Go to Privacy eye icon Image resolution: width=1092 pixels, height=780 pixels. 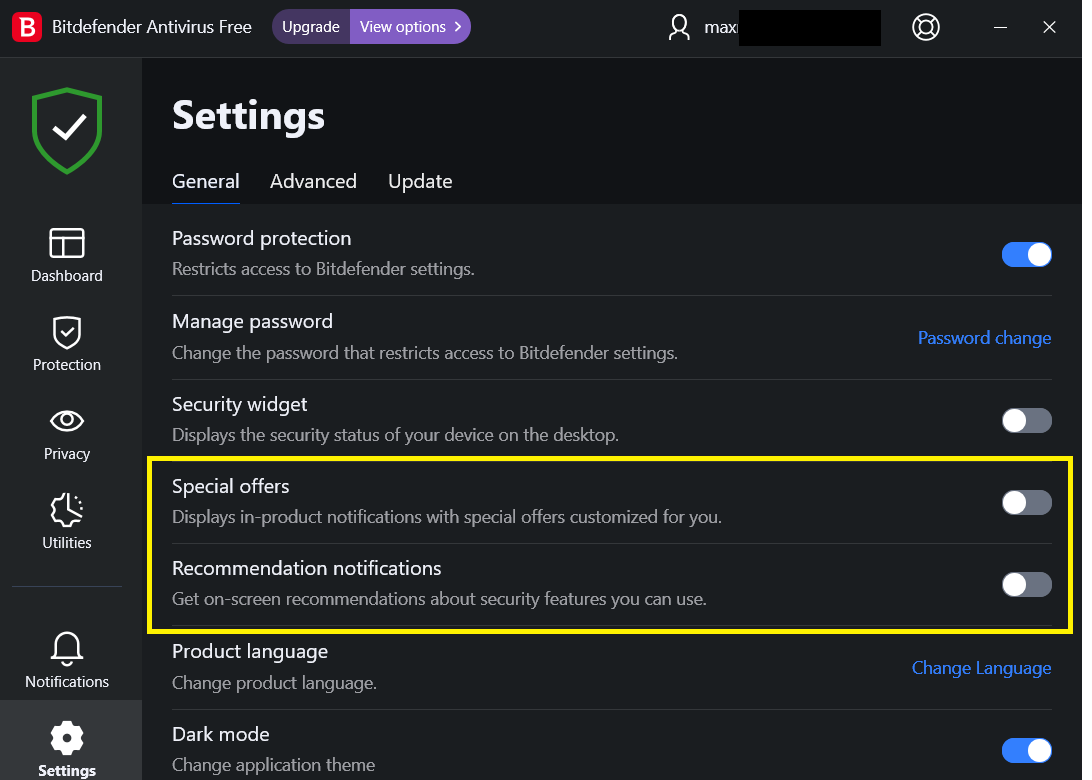click(67, 421)
